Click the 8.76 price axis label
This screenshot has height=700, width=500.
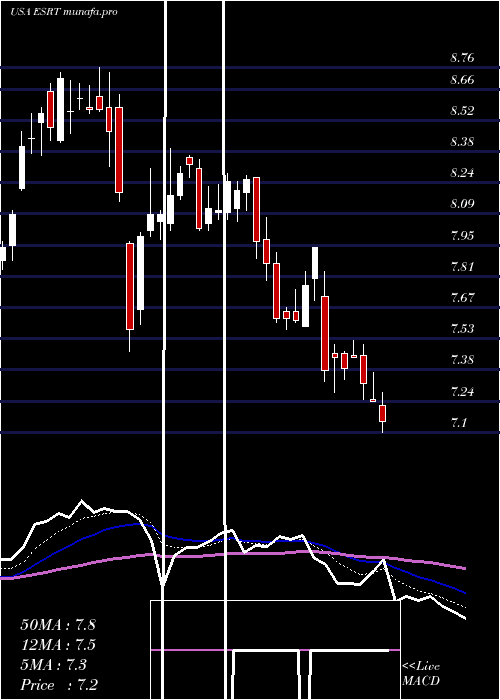point(462,58)
